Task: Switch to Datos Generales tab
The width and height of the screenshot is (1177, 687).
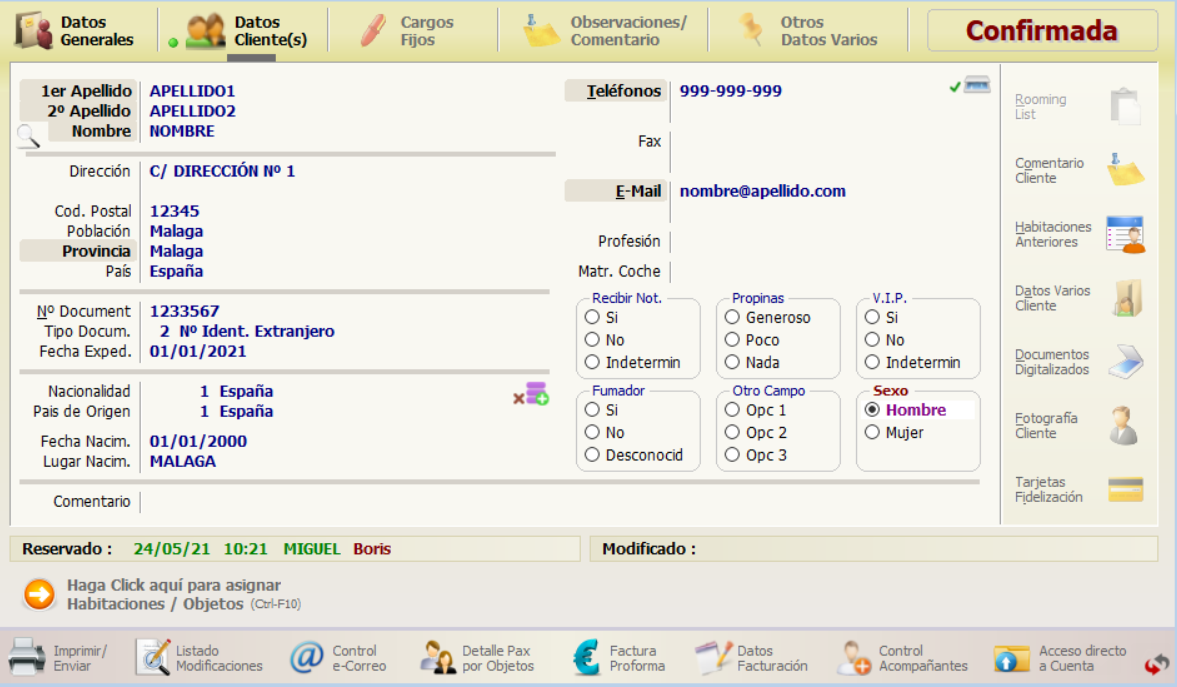Action: (x=76, y=31)
